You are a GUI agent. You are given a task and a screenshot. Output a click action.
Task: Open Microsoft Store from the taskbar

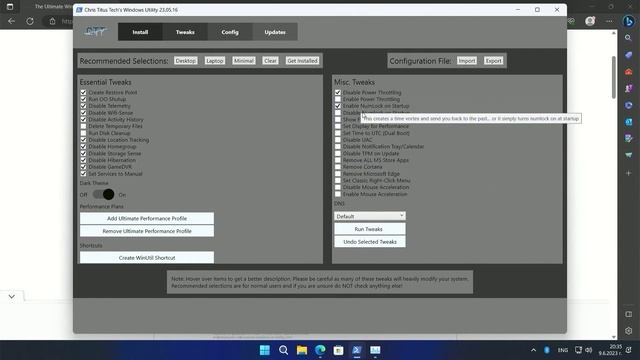pyautogui.click(x=338, y=350)
